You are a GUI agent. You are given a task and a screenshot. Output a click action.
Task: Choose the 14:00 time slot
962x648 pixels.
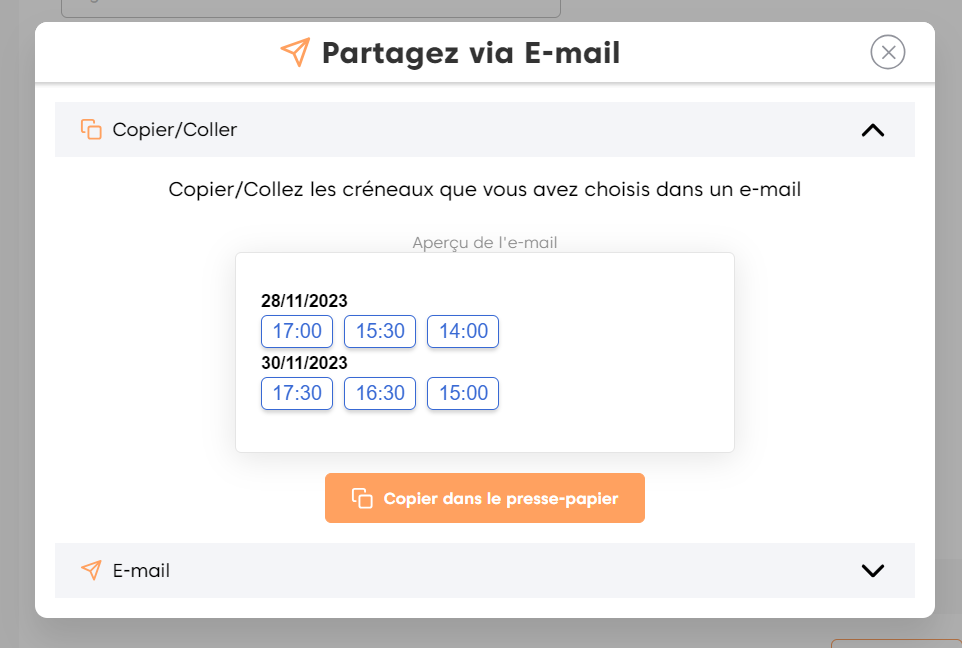(463, 331)
